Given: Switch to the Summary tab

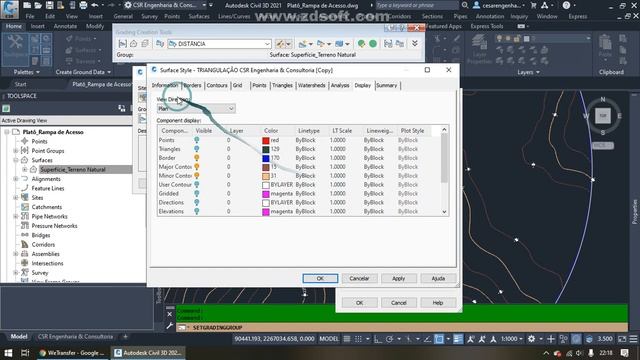Looking at the screenshot, I should pyautogui.click(x=386, y=85).
